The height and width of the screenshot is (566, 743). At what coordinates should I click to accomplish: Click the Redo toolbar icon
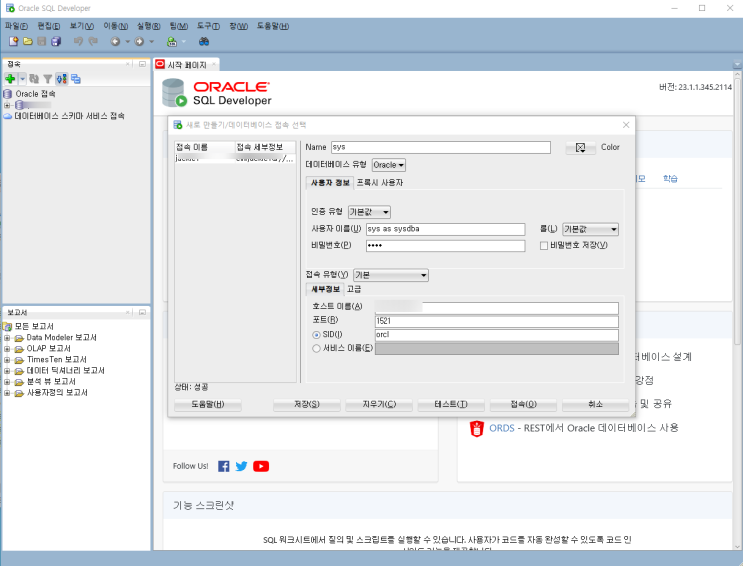[93, 41]
